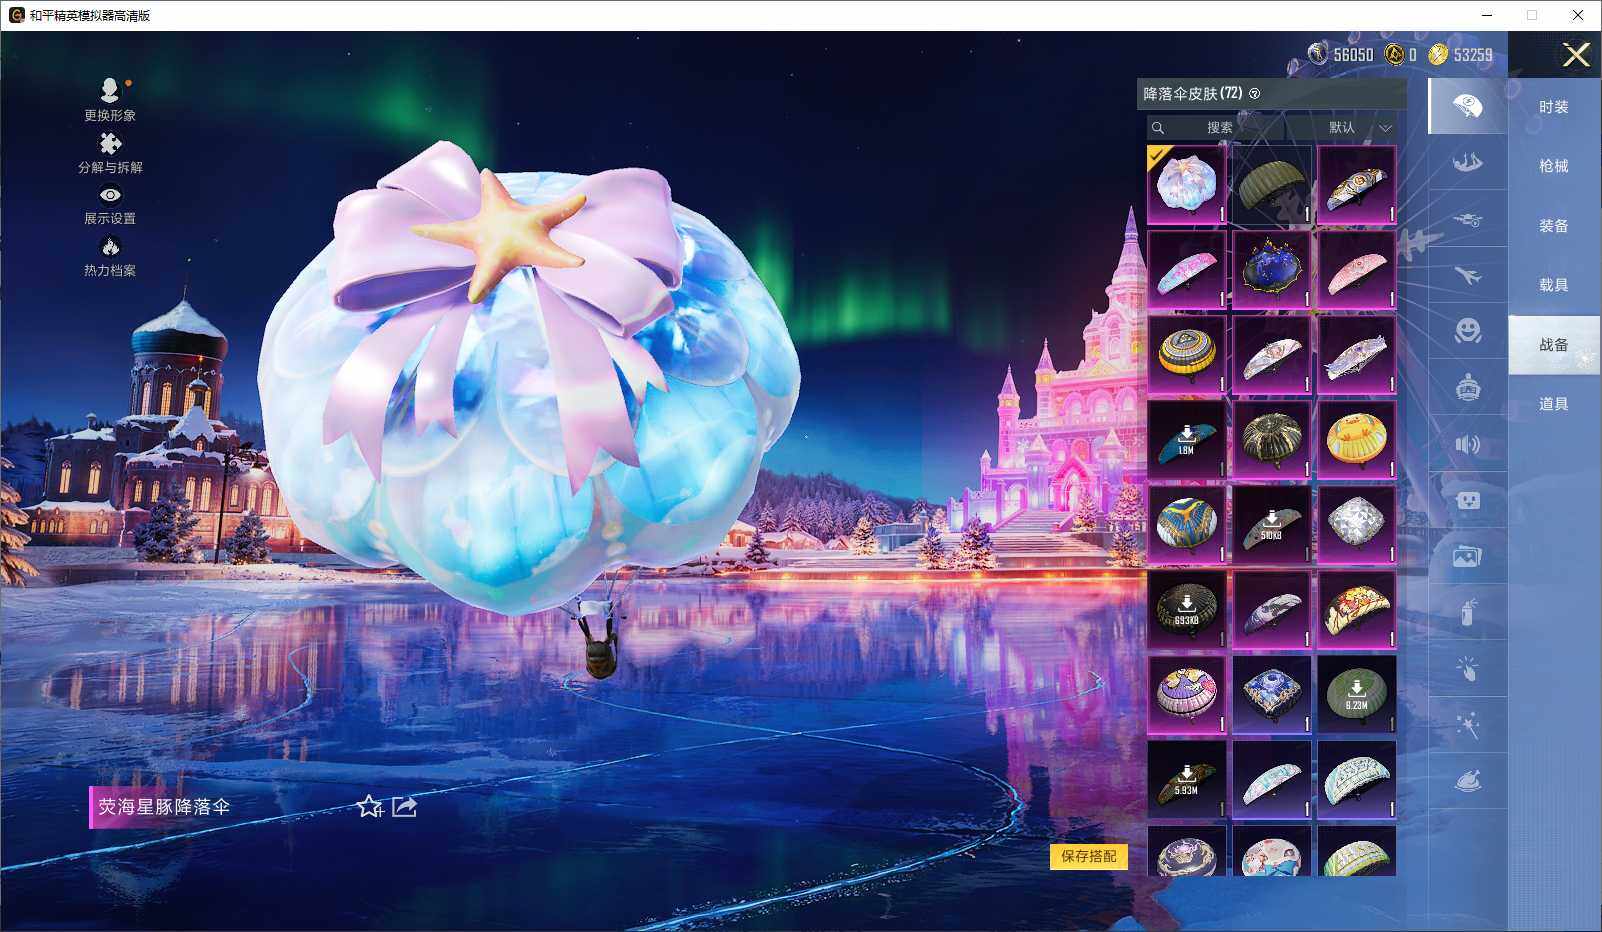
Task: Open the drone category icon
Action: [1467, 219]
